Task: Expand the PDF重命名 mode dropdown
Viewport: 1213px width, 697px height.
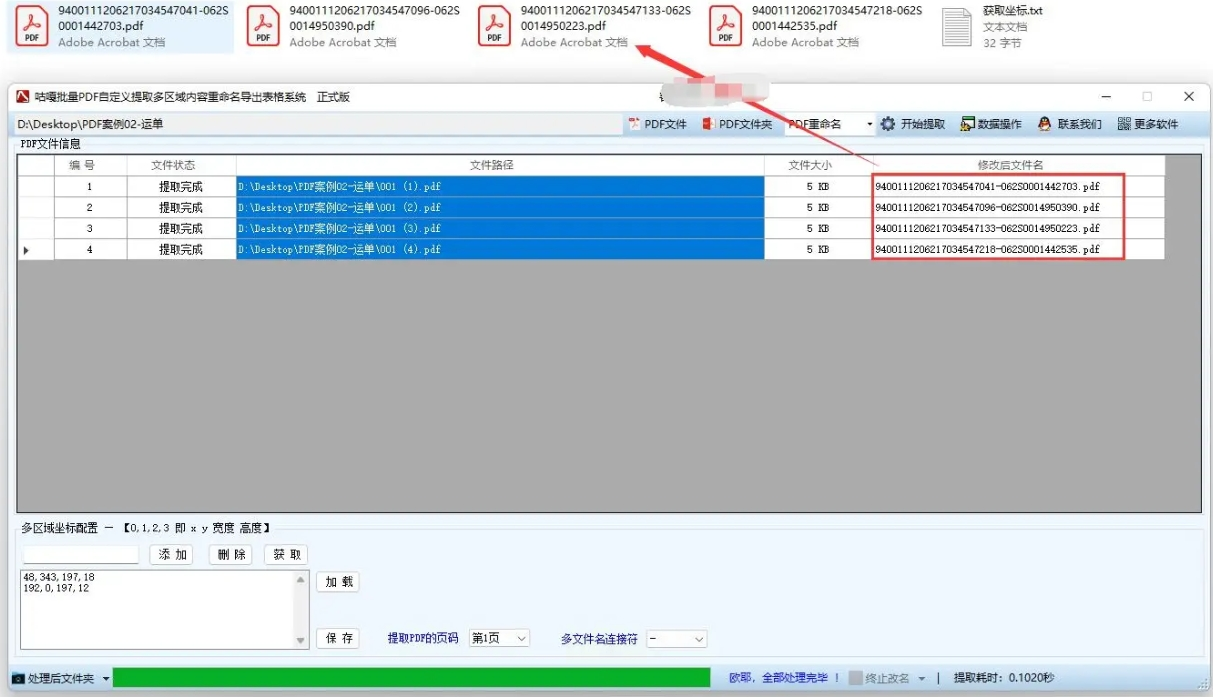Action: click(x=869, y=125)
